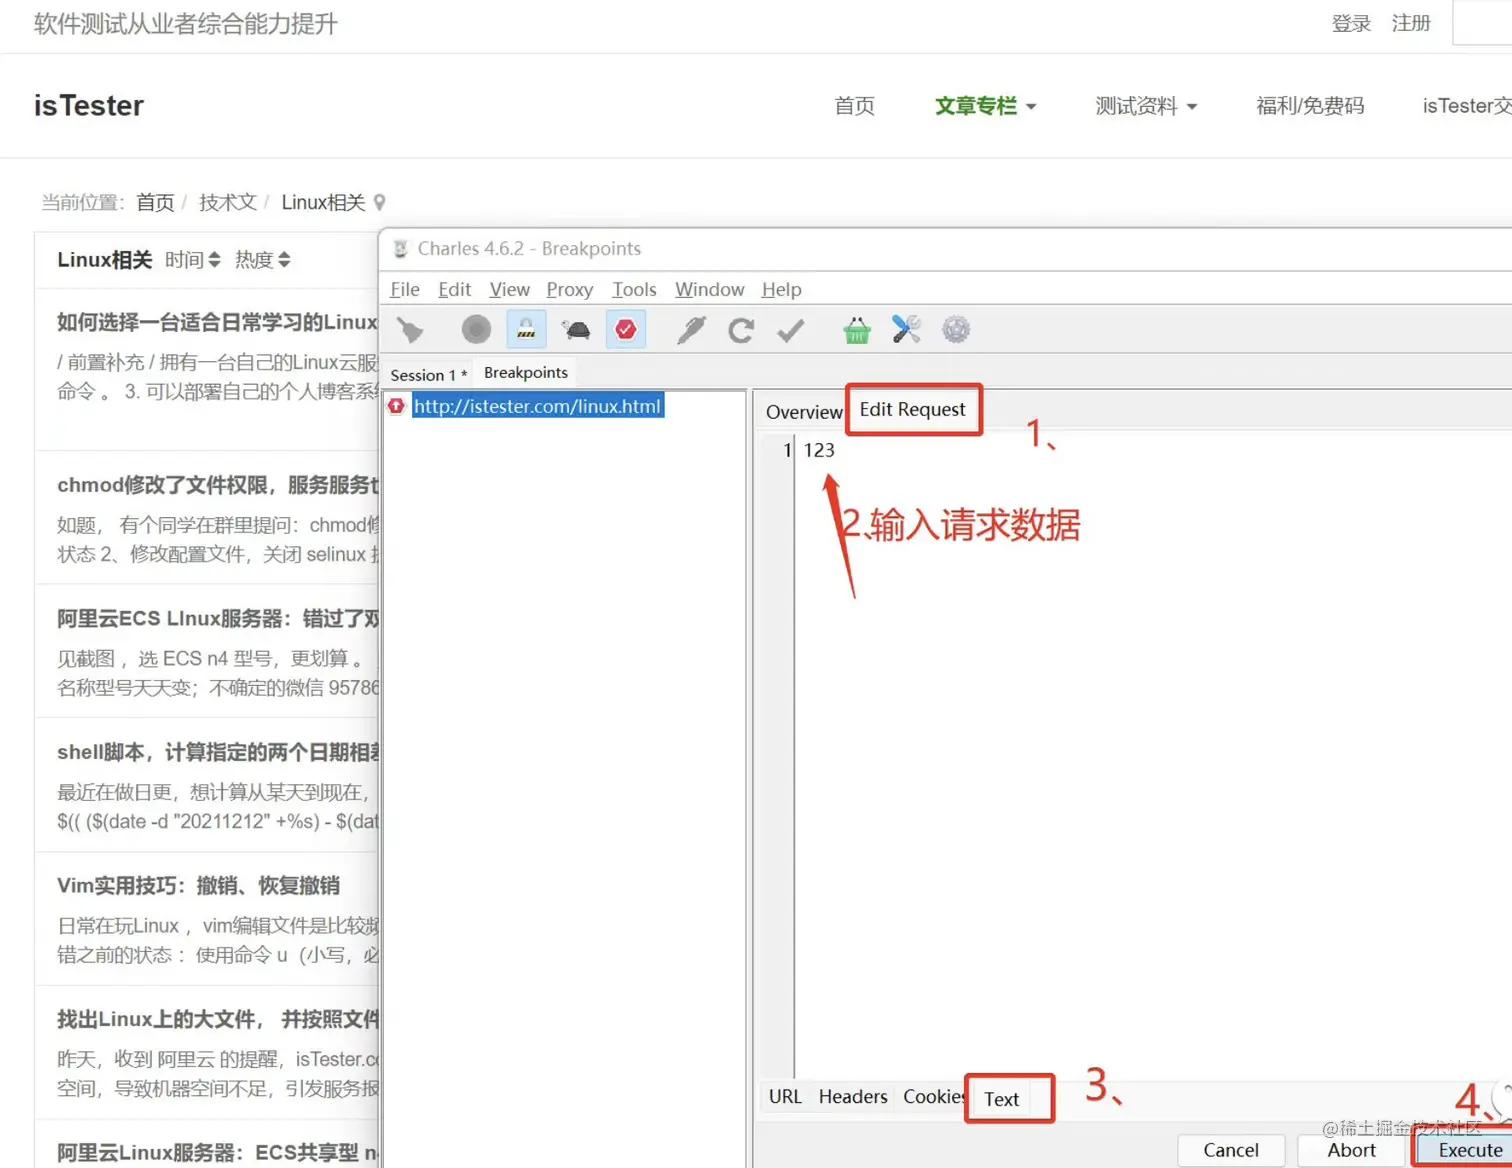Click 注册 link at page top

1411,23
